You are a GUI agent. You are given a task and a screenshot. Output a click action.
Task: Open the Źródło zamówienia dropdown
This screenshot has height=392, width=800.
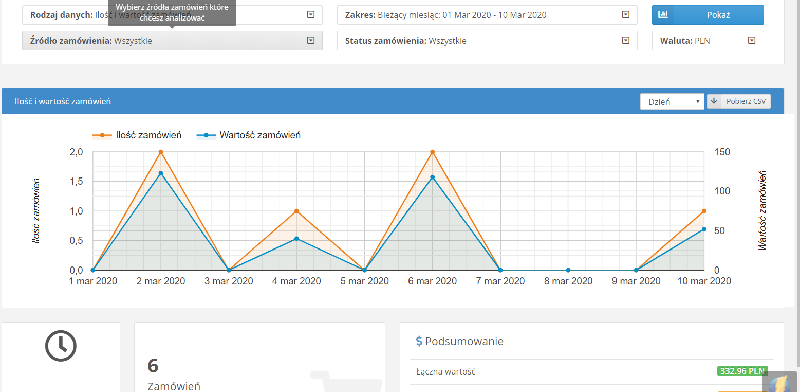[172, 41]
